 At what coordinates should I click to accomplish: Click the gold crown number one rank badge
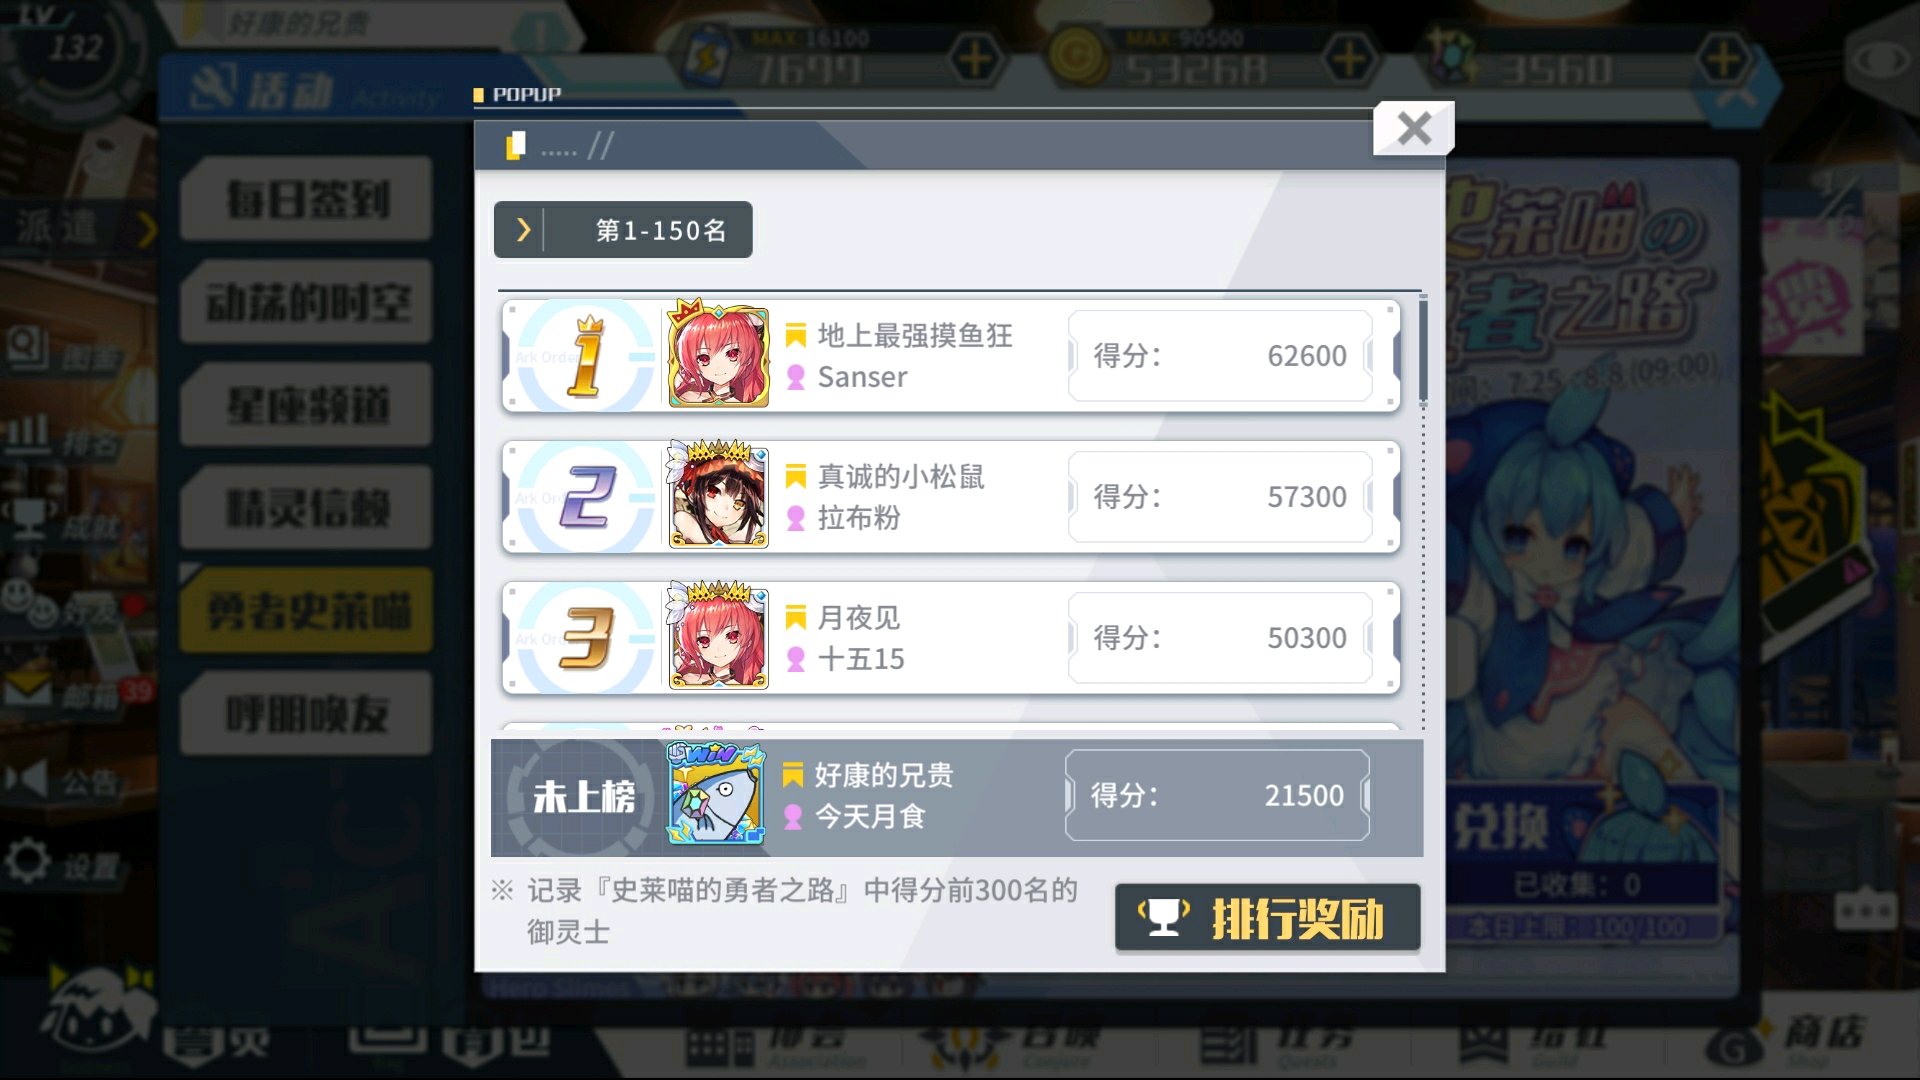click(x=586, y=356)
